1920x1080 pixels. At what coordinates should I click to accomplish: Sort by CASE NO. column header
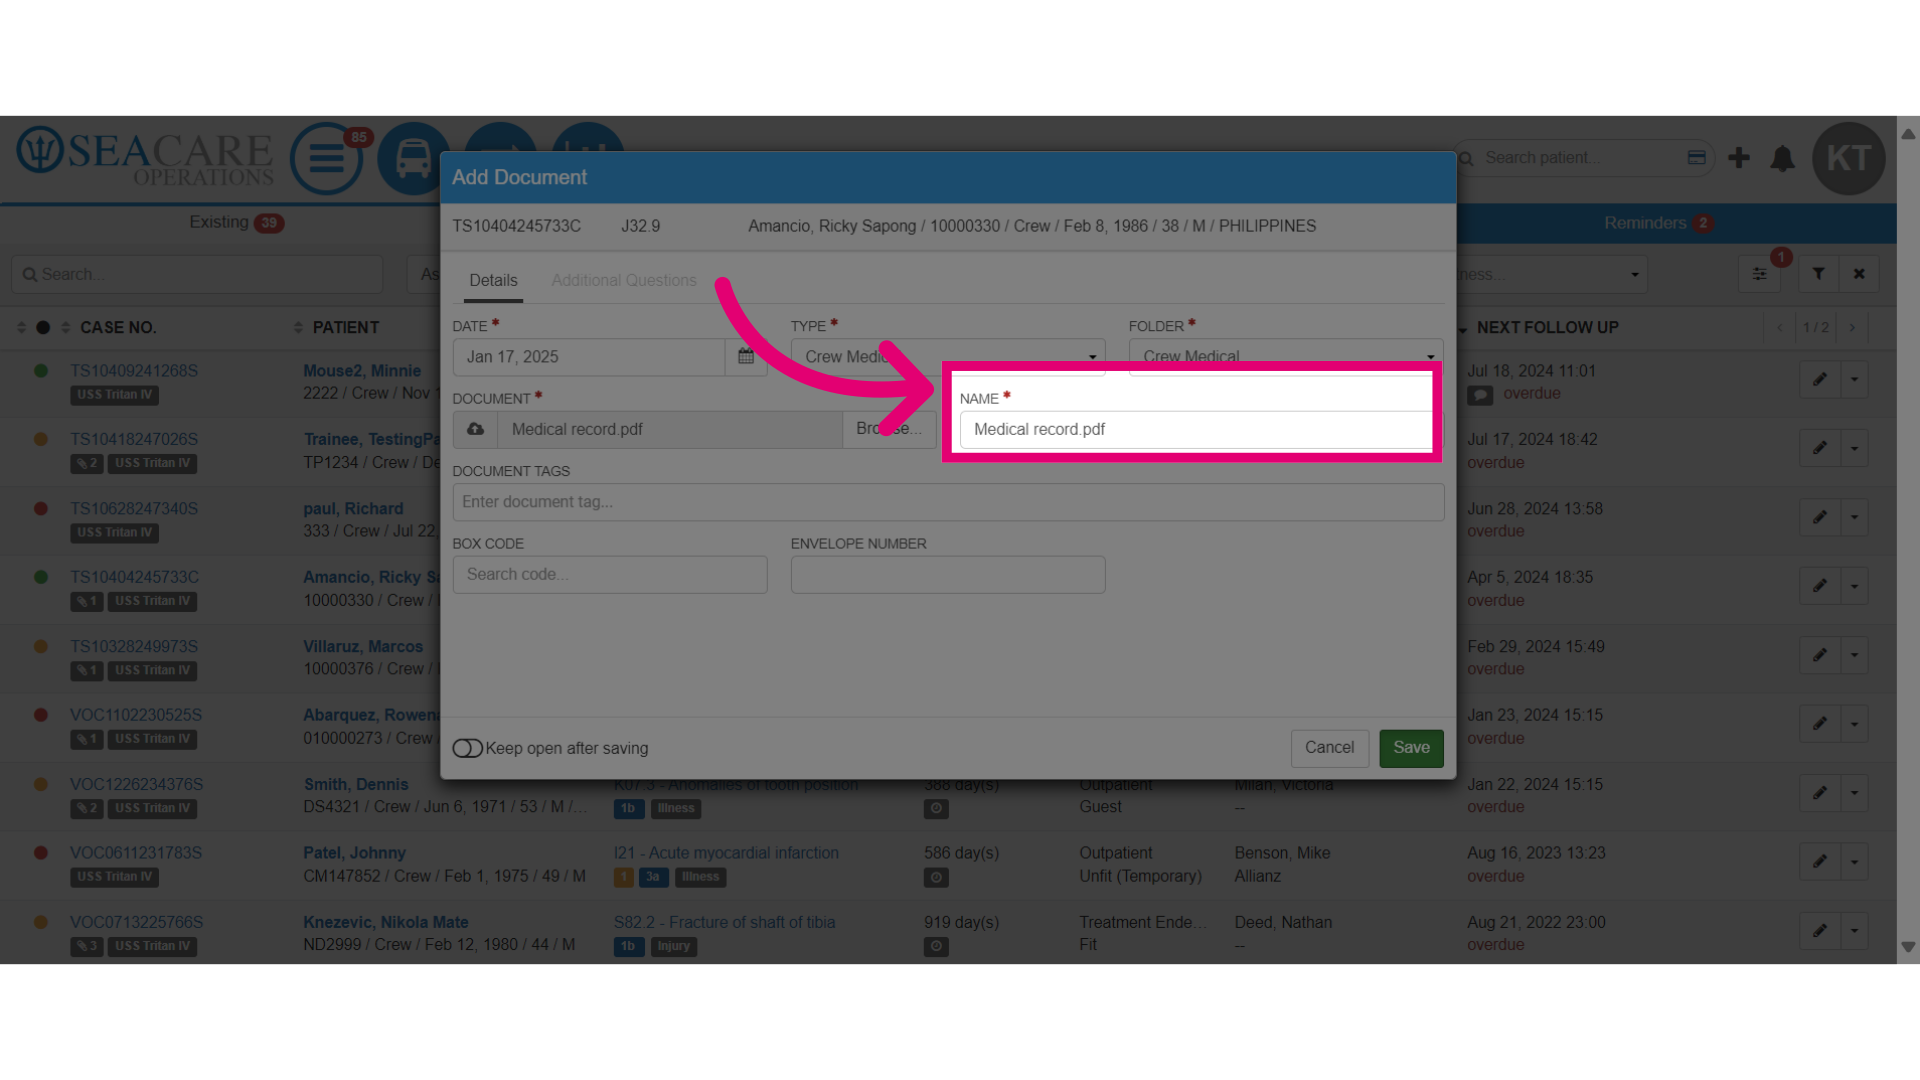click(118, 328)
